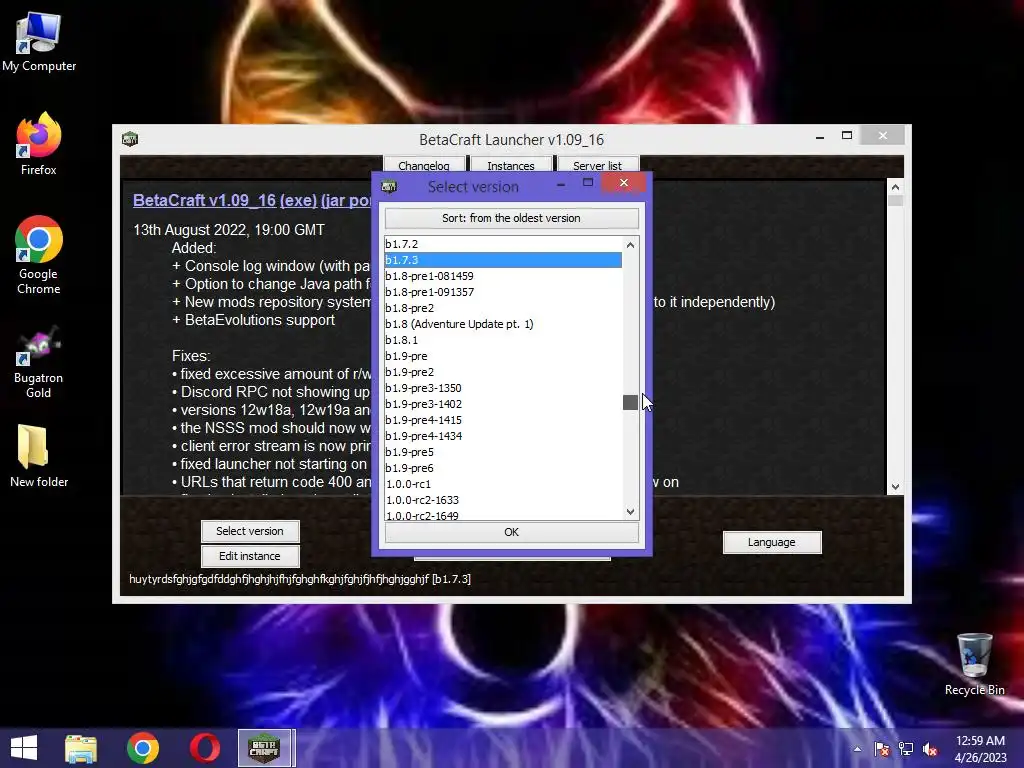Select version b1.7.2 in list
The image size is (1024, 768).
(x=503, y=244)
